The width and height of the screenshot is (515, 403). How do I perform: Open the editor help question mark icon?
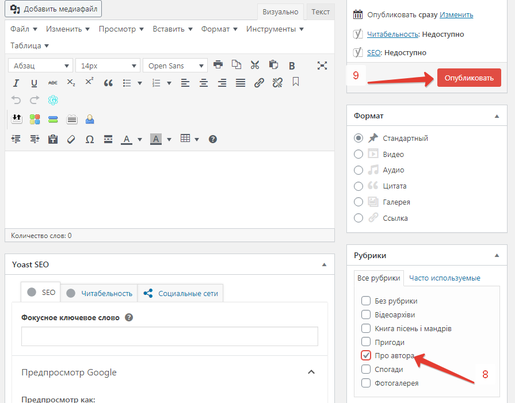[213, 139]
